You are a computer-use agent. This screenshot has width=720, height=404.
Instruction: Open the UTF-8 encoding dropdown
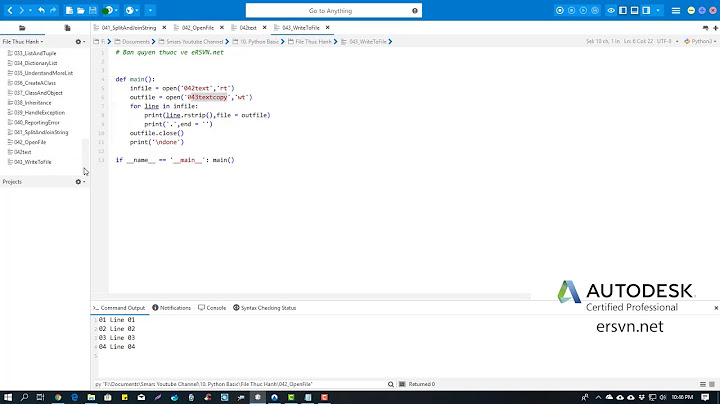coord(667,41)
